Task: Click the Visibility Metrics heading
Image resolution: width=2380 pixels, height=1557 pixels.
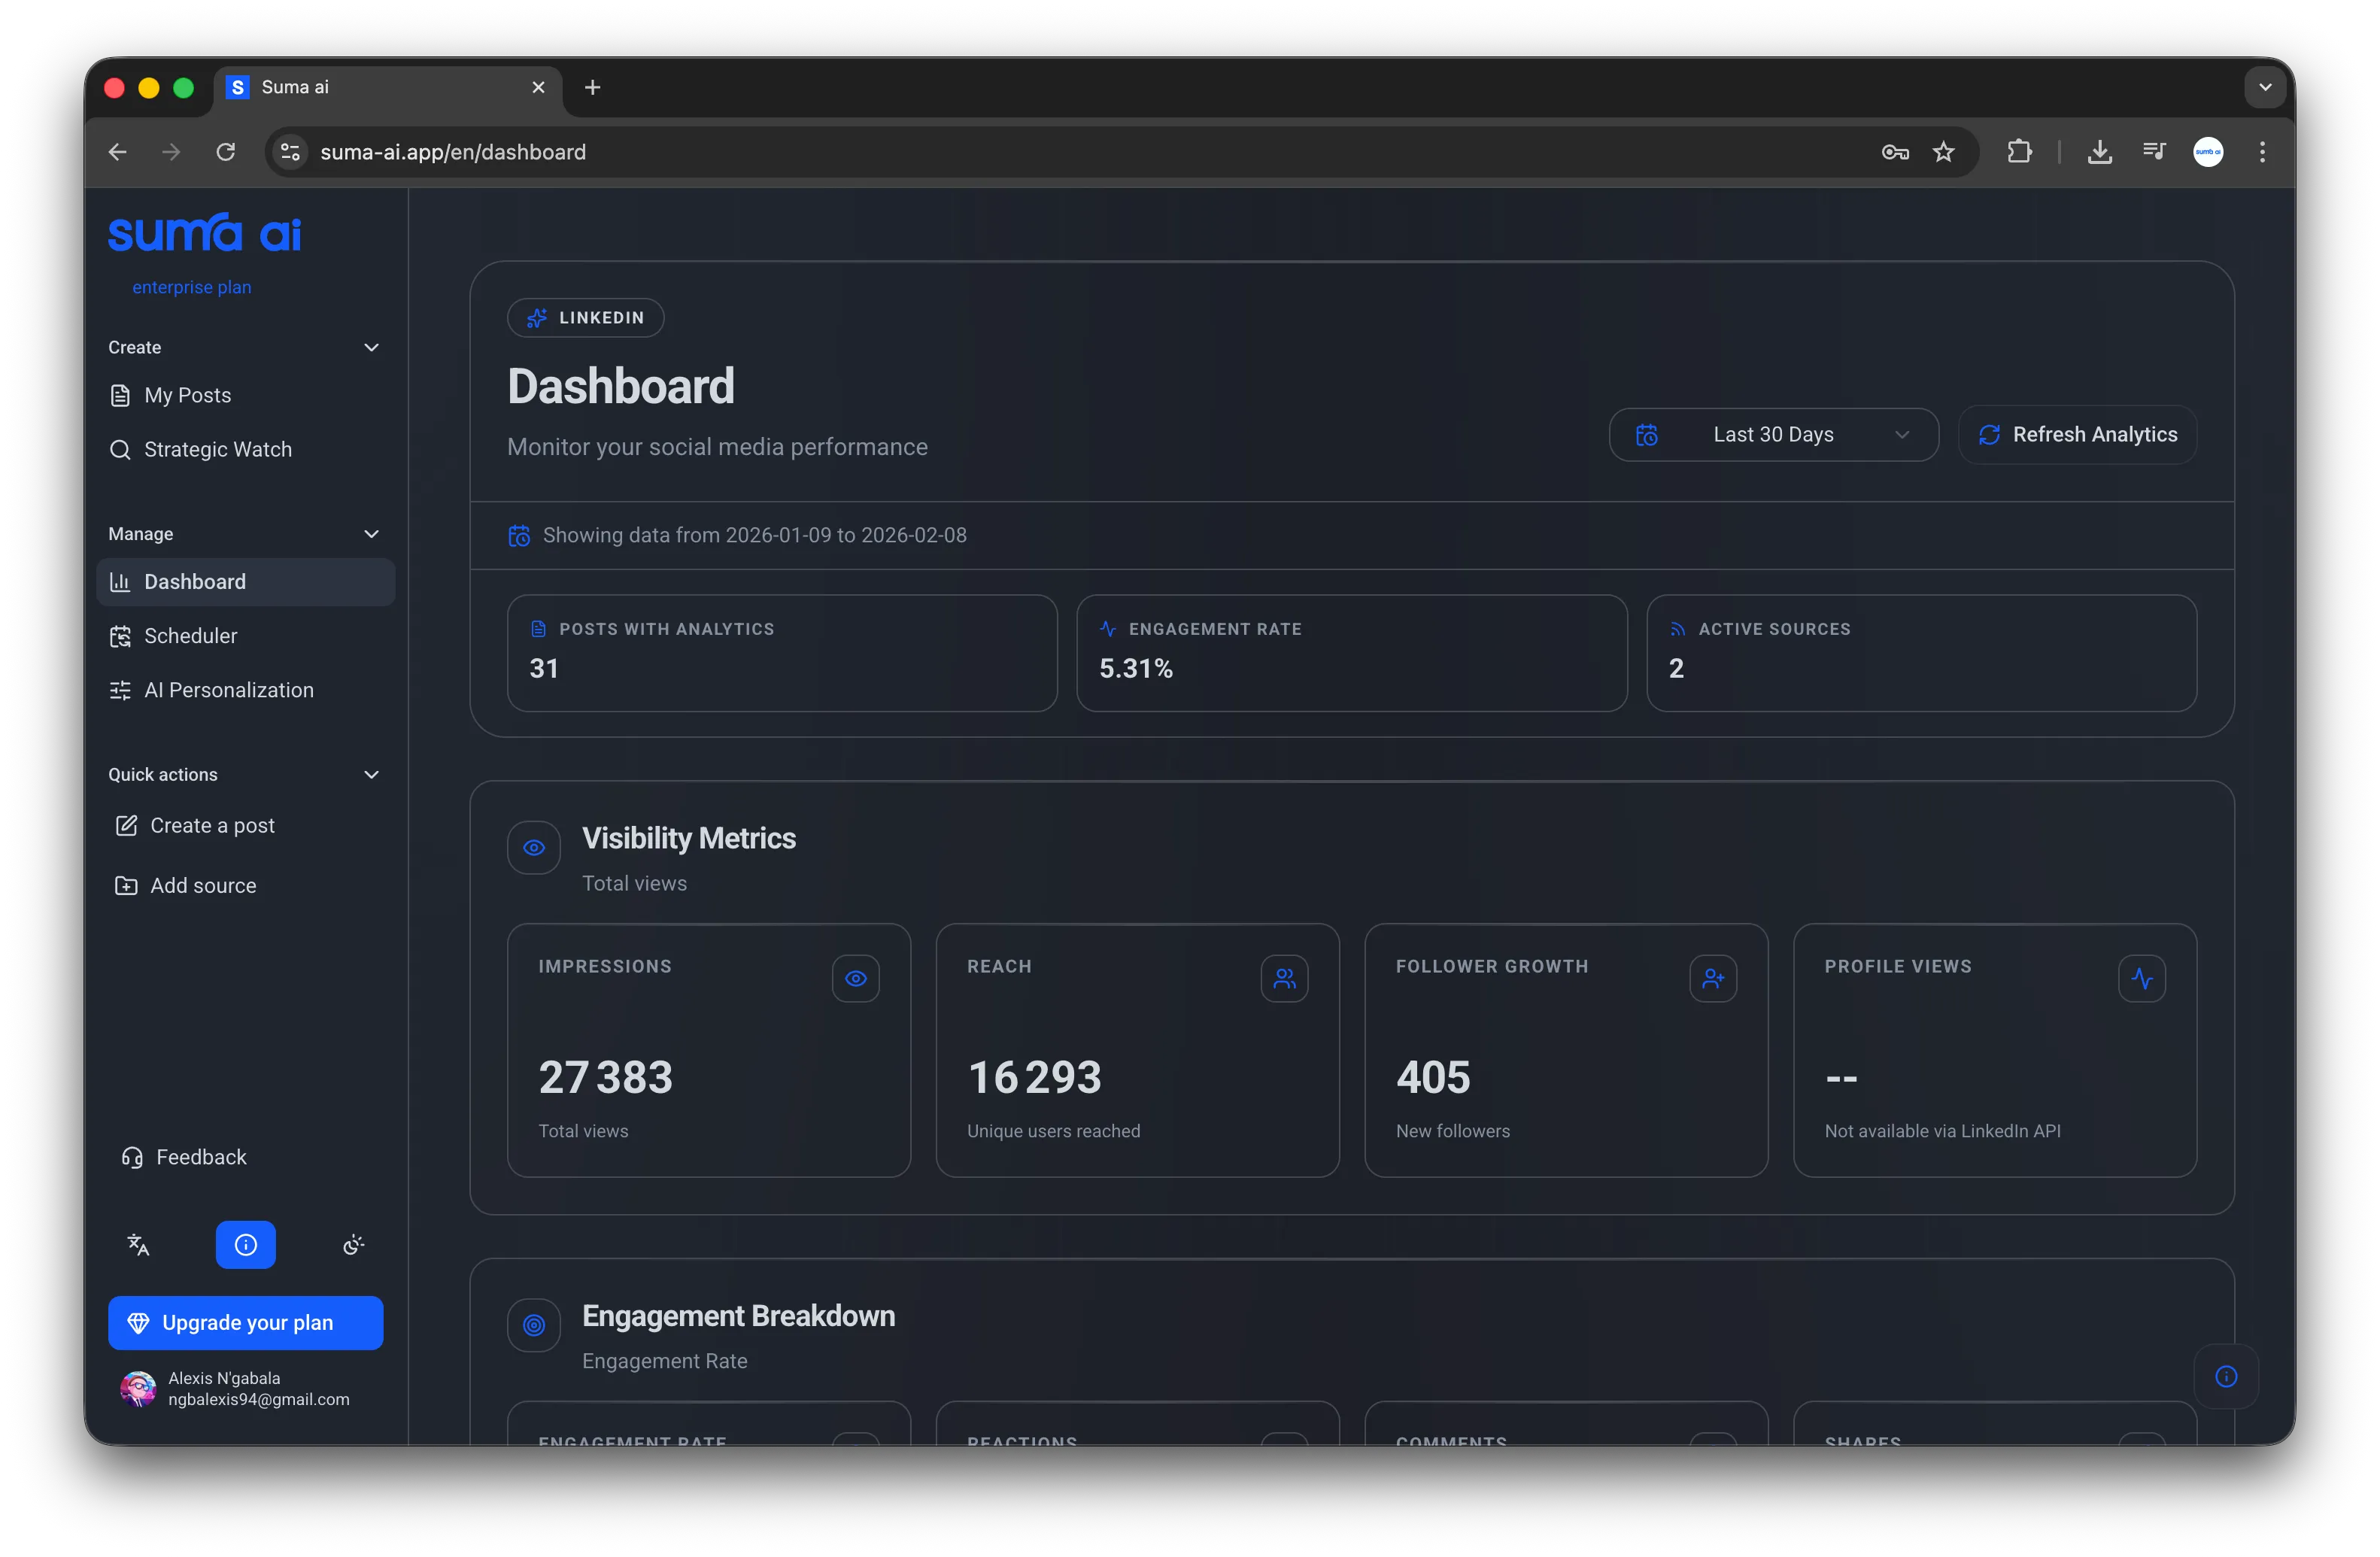Action: (x=689, y=838)
